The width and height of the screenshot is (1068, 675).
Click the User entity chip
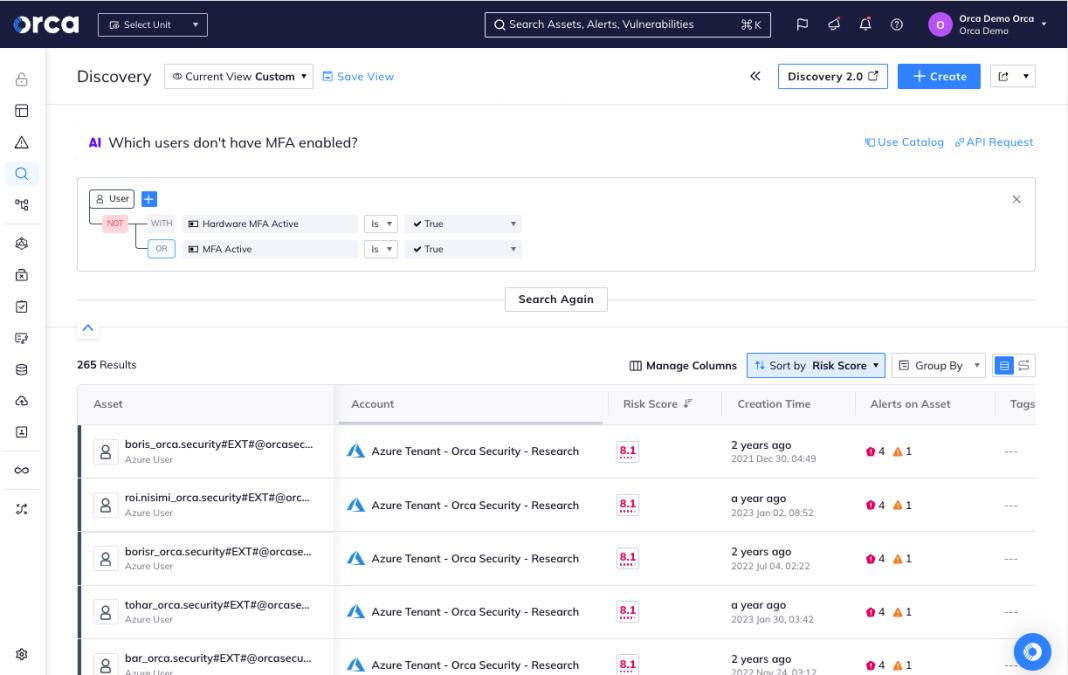tap(112, 199)
